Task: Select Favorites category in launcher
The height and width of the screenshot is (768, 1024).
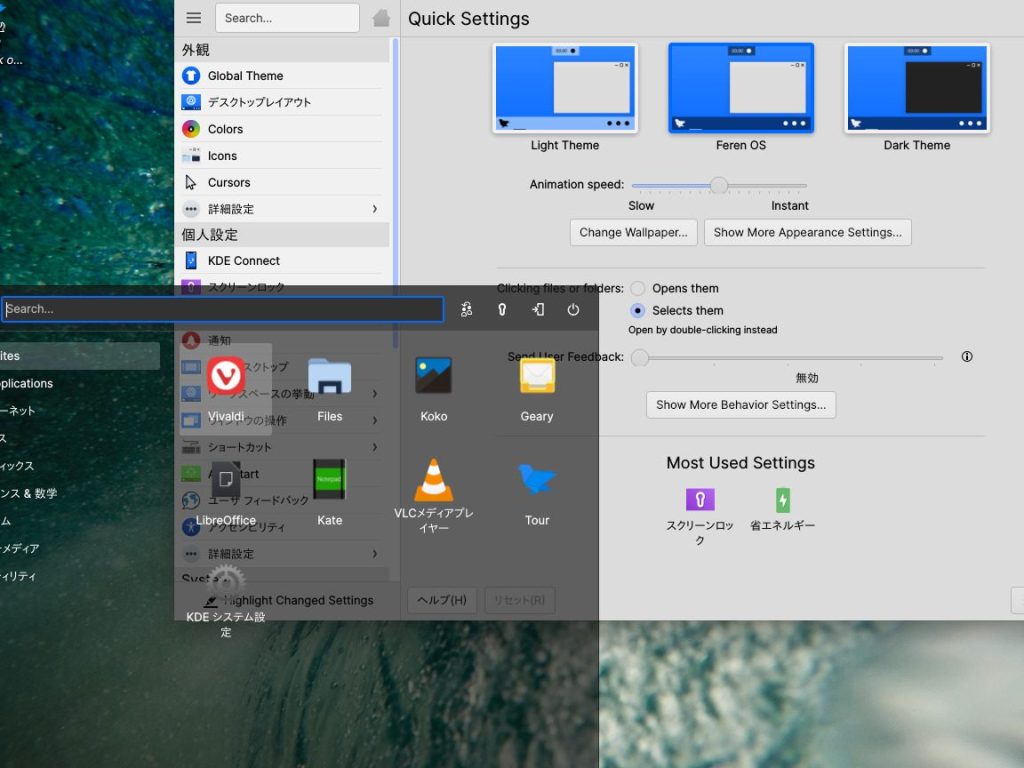Action: pyautogui.click(x=80, y=356)
